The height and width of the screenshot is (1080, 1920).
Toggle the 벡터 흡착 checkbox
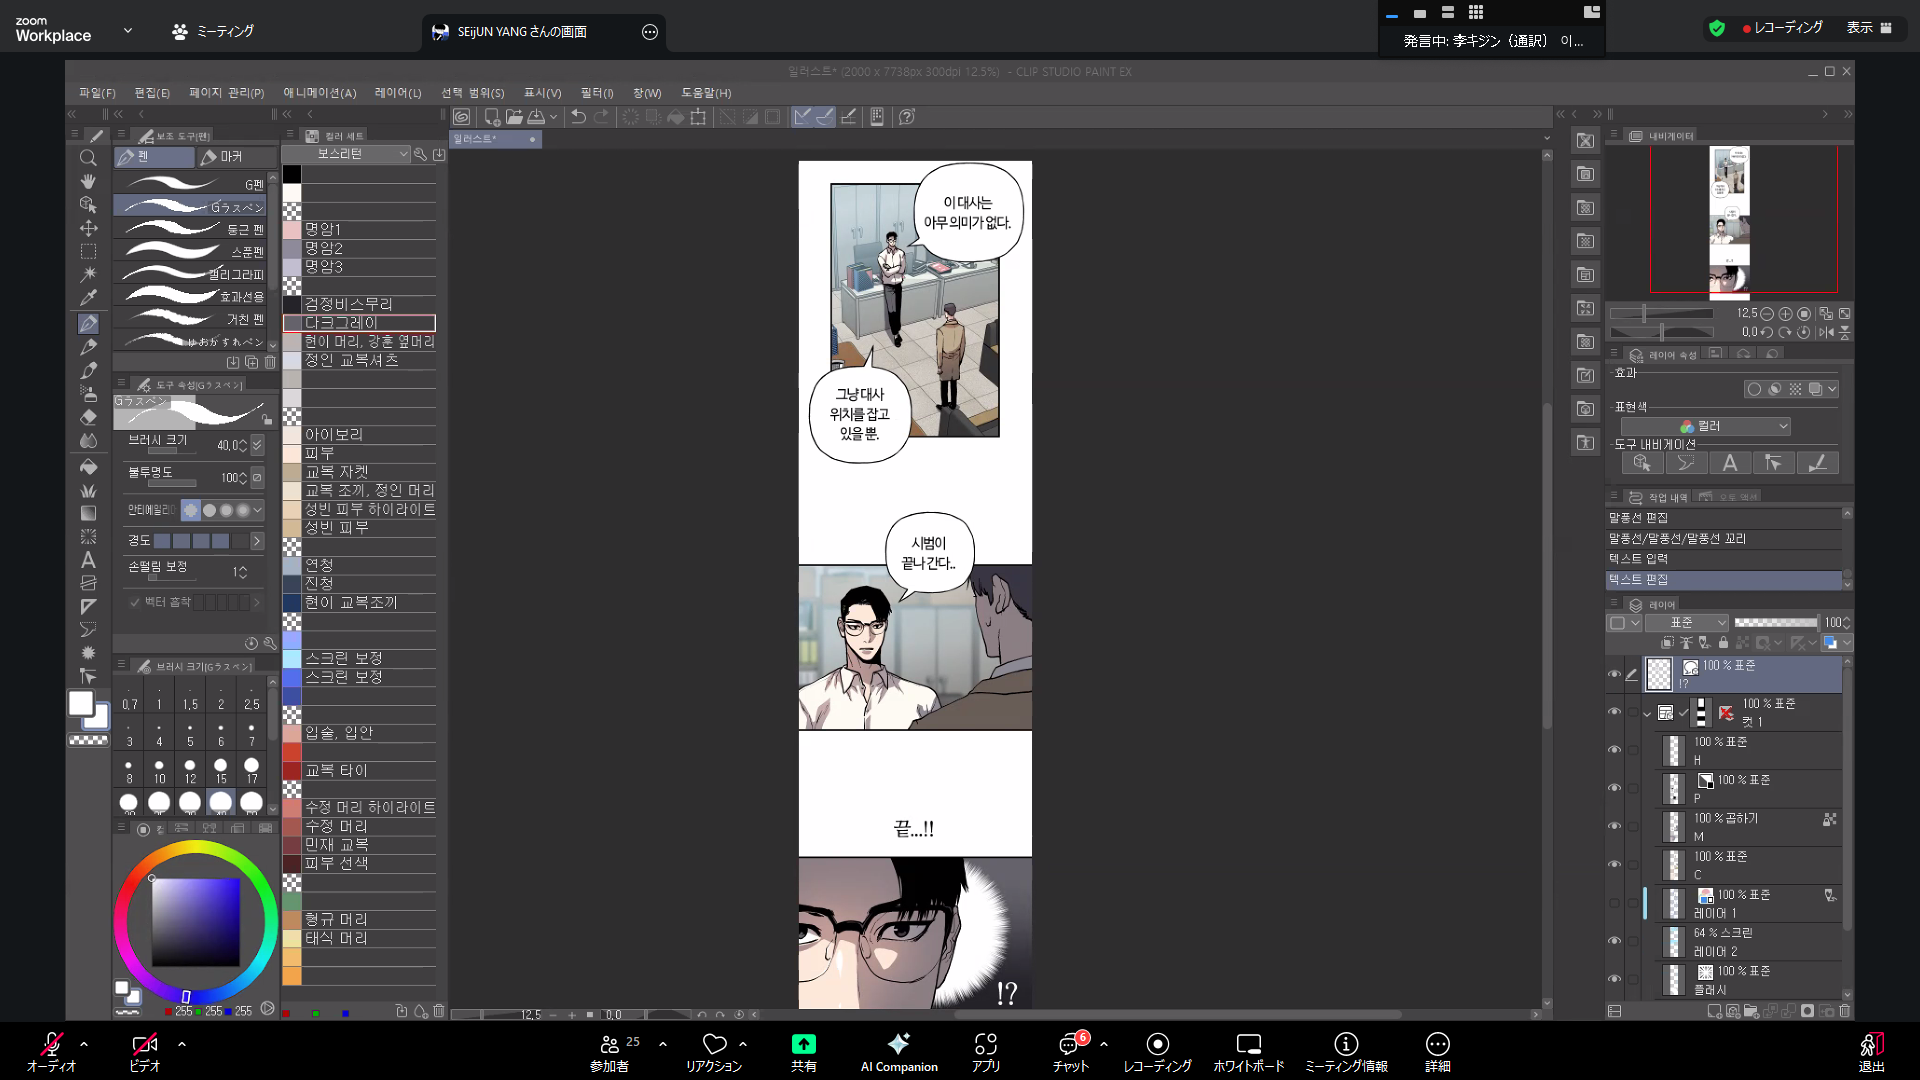pos(135,602)
